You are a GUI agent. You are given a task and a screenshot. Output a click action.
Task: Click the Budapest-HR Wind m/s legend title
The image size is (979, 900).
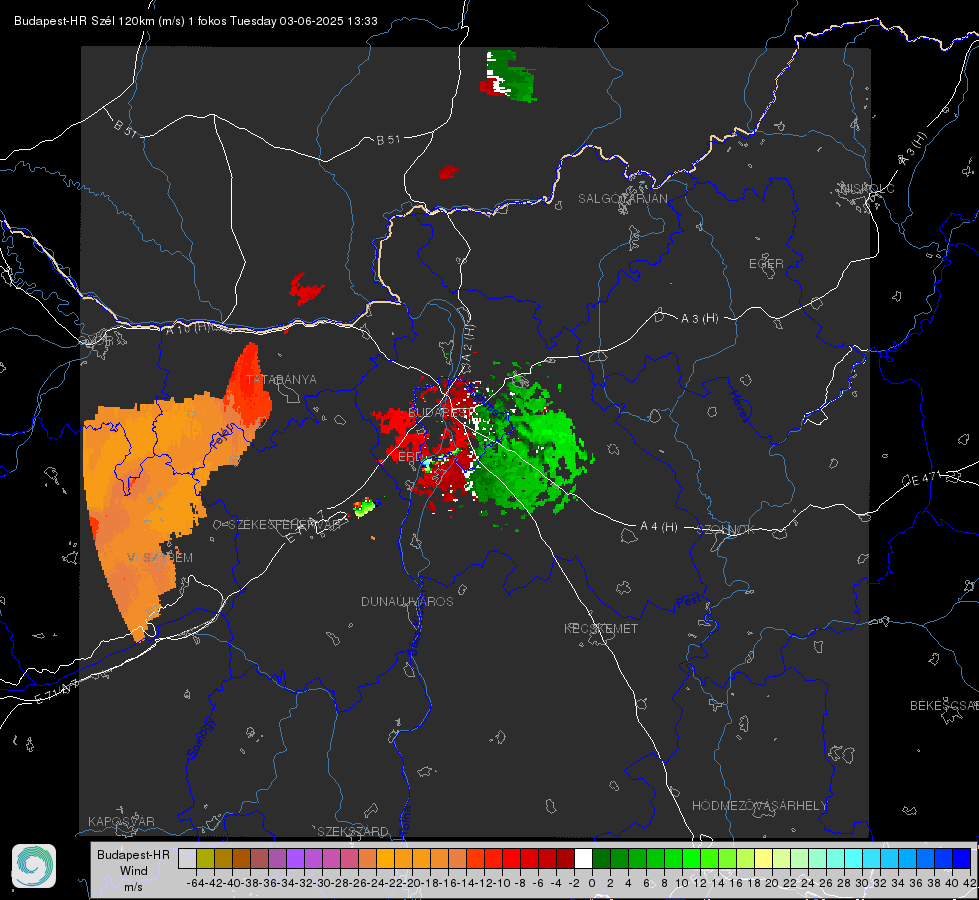pyautogui.click(x=134, y=871)
